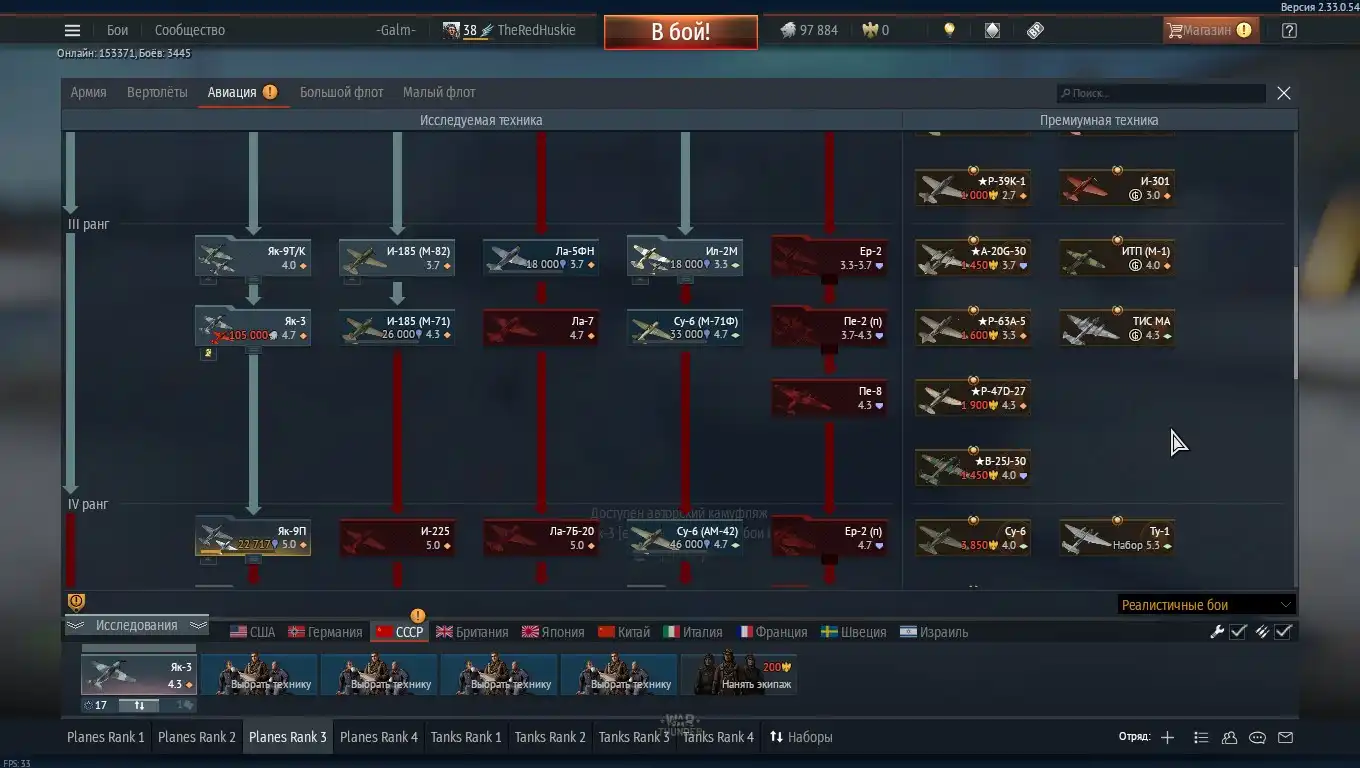
Task: Click the help question mark icon
Action: [1289, 30]
